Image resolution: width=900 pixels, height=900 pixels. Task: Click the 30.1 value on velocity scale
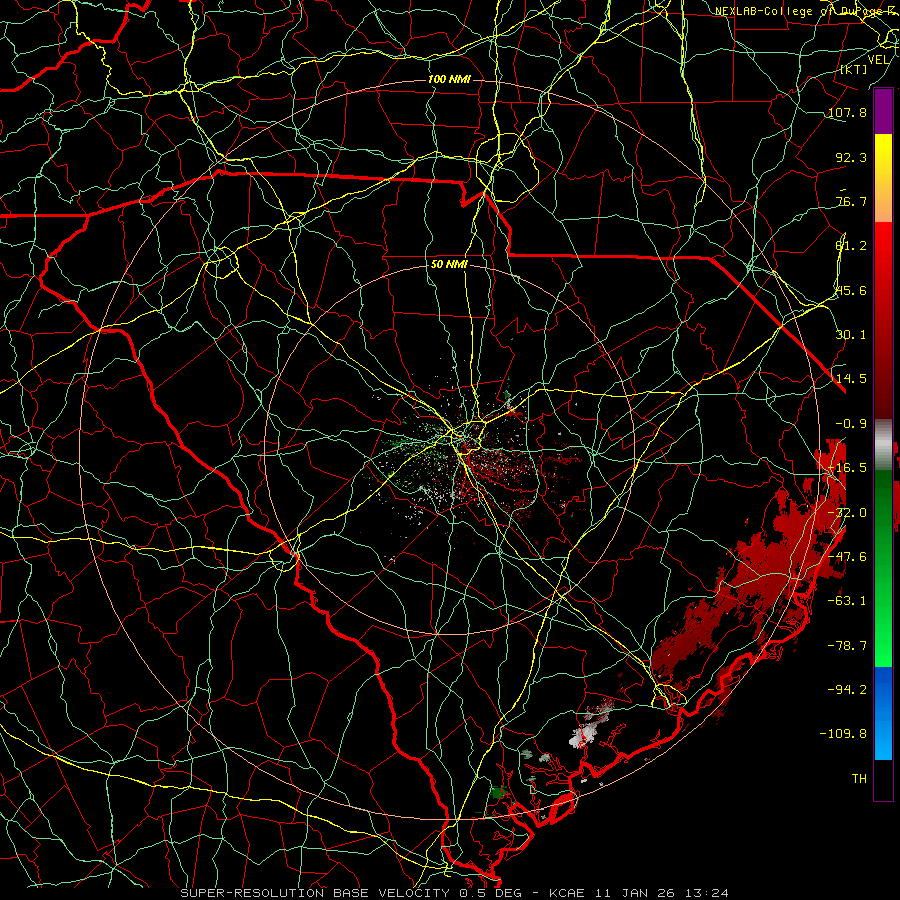851,335
